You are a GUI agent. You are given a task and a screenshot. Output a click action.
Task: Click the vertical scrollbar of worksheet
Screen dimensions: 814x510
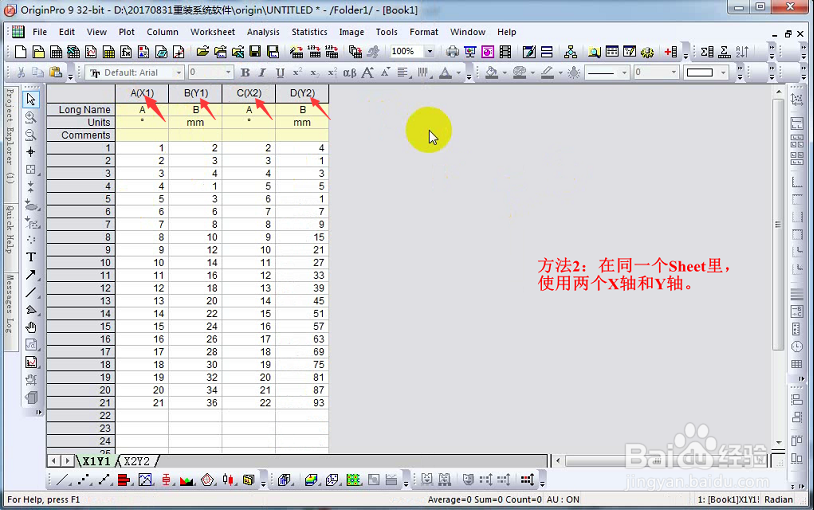click(x=778, y=224)
